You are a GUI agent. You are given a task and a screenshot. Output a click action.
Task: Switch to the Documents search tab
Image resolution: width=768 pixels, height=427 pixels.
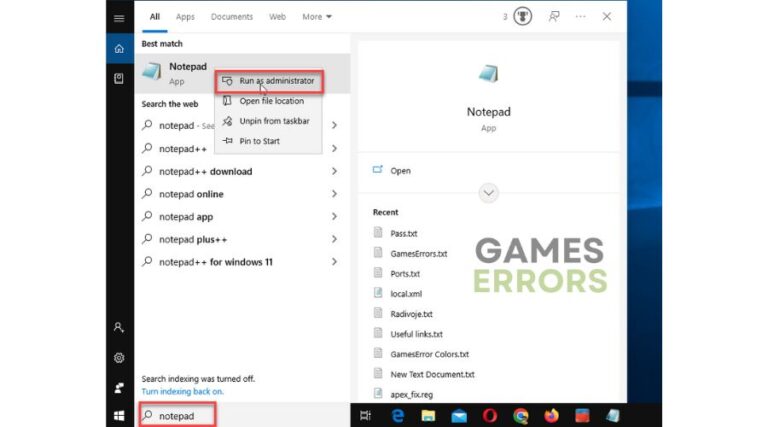(x=232, y=17)
